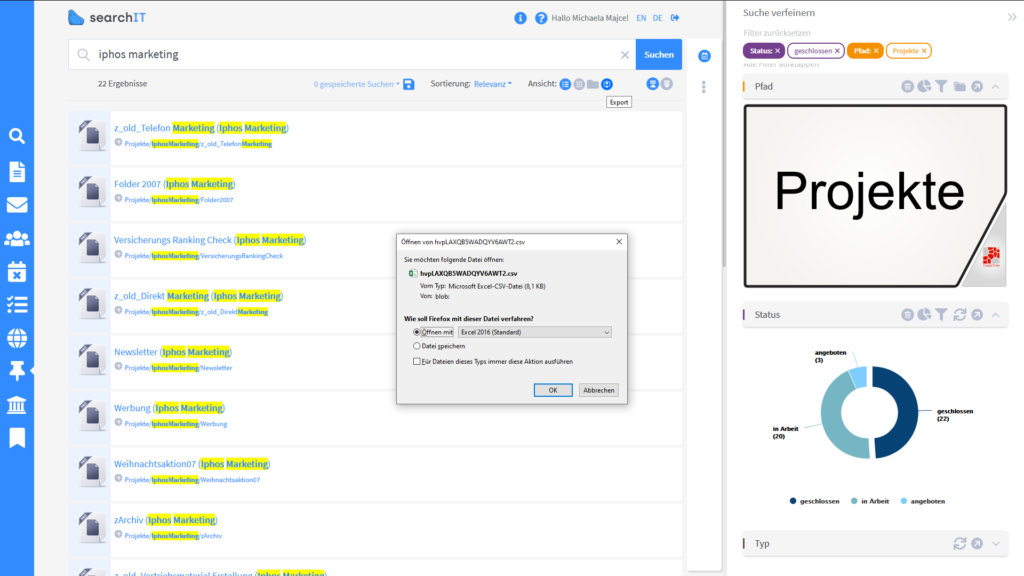Open Pfad facet in popout arrow icon
This screenshot has height=576, width=1024.
coord(977,86)
